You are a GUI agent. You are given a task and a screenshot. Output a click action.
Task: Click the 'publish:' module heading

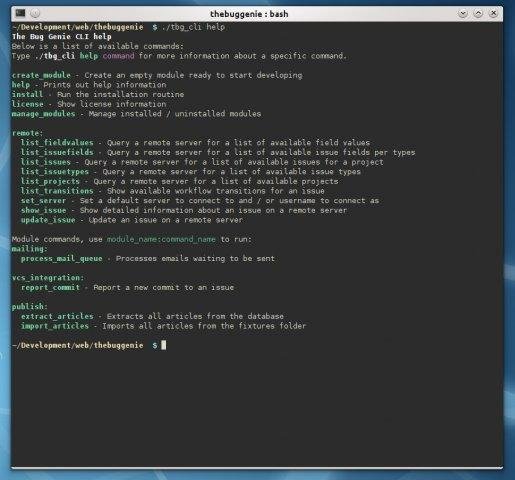tap(30, 306)
